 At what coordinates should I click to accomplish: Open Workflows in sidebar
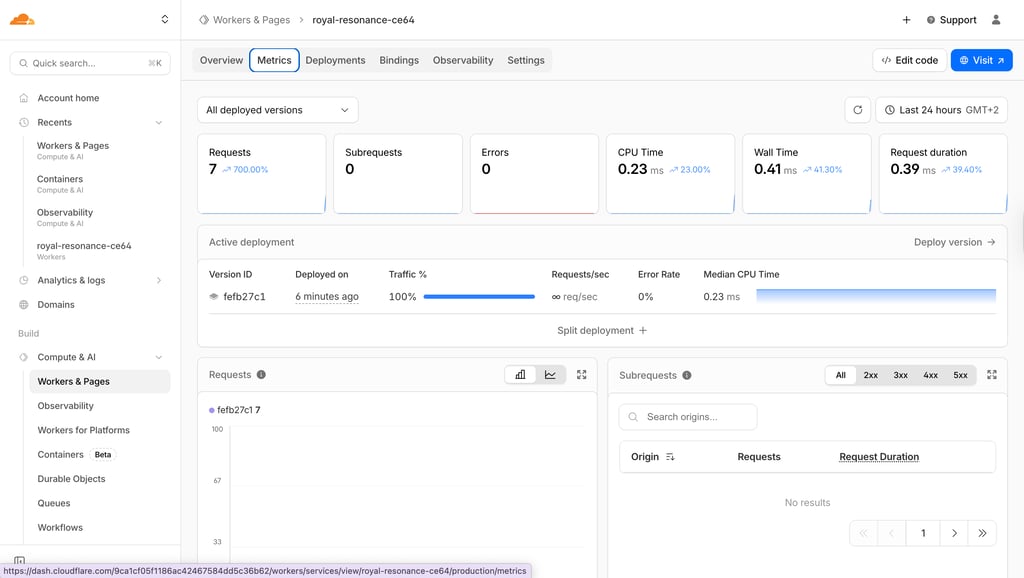pyautogui.click(x=60, y=527)
